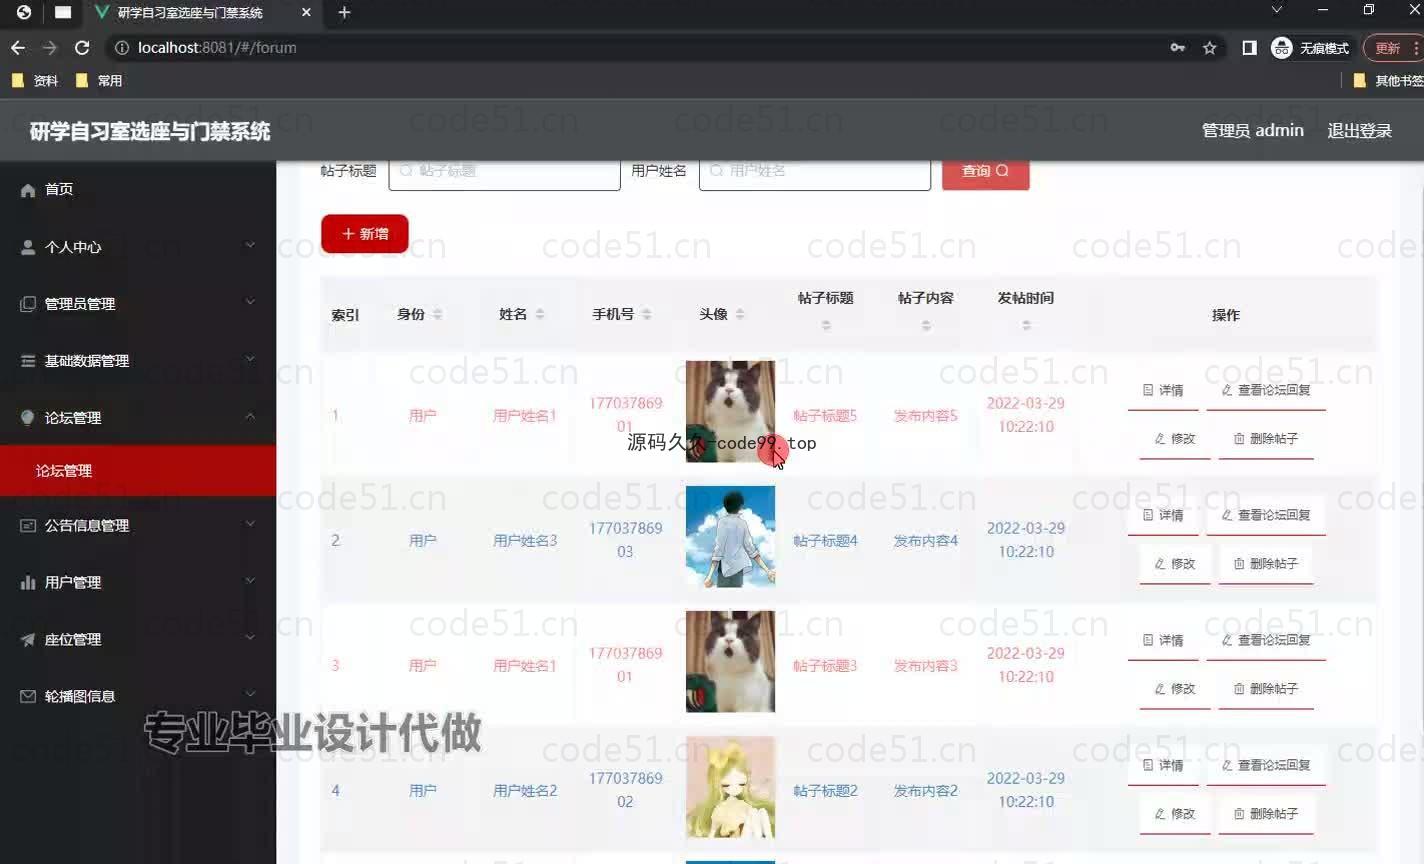Go back using the browser back arrow

18,47
